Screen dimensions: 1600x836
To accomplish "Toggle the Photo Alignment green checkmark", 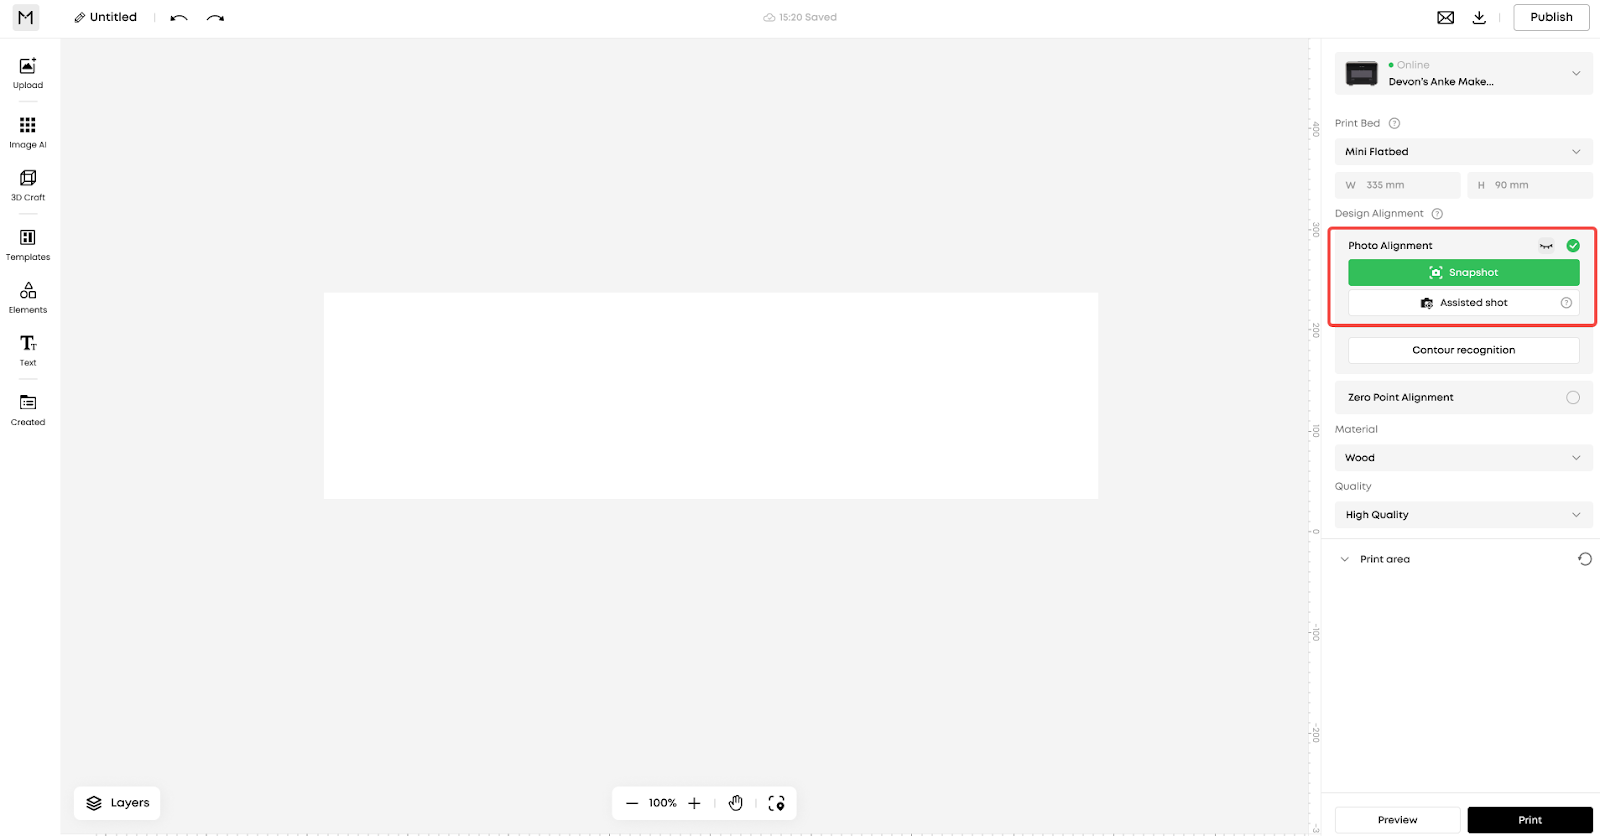I will [x=1573, y=246].
